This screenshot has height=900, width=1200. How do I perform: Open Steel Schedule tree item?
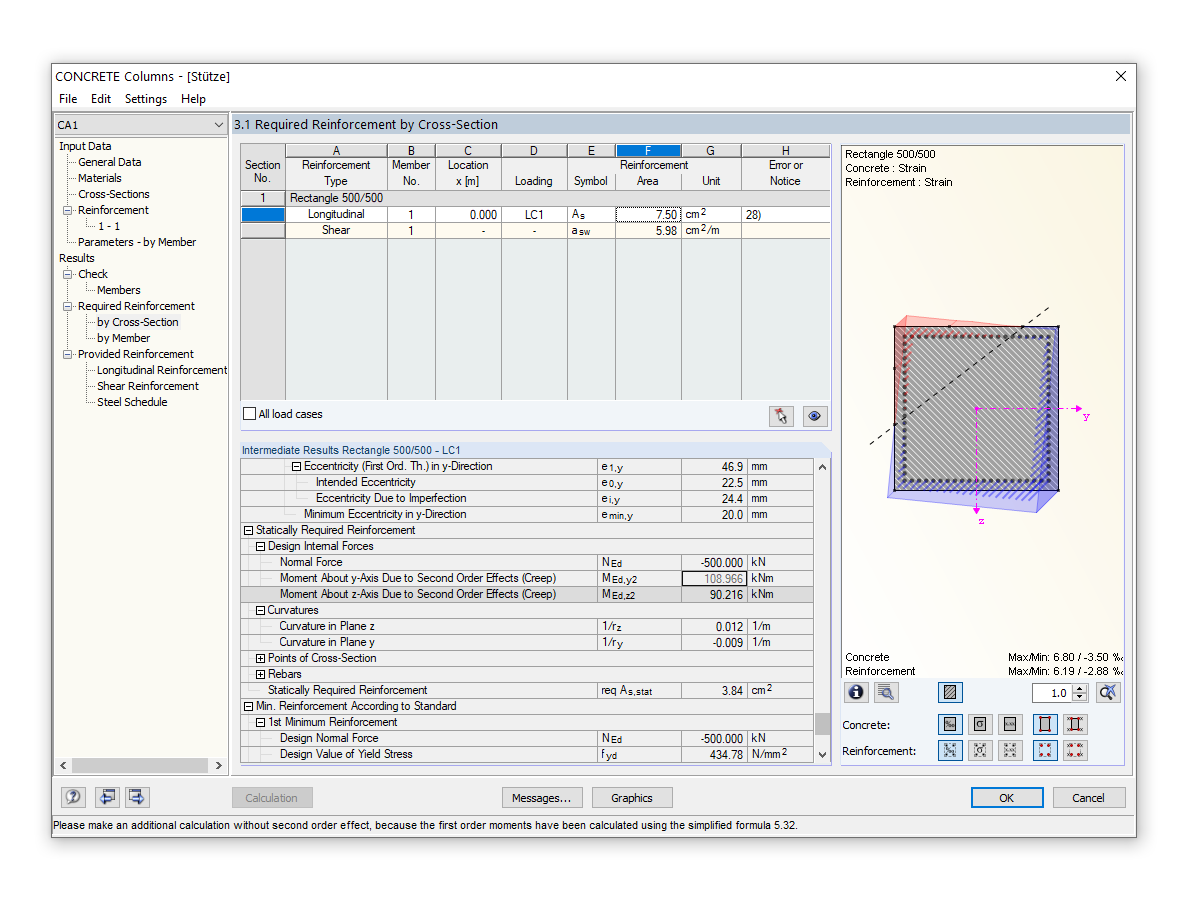[x=132, y=402]
